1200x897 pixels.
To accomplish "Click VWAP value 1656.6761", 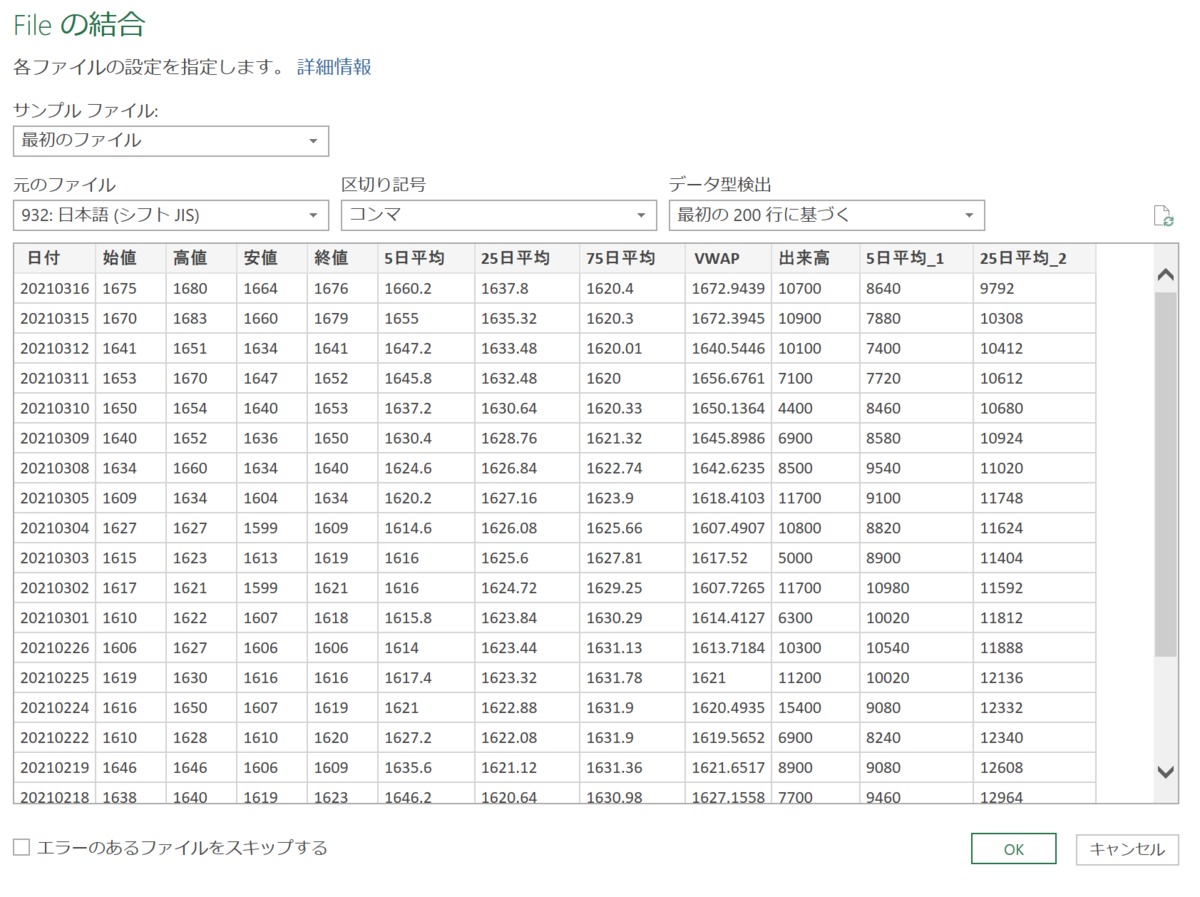I will (x=729, y=378).
